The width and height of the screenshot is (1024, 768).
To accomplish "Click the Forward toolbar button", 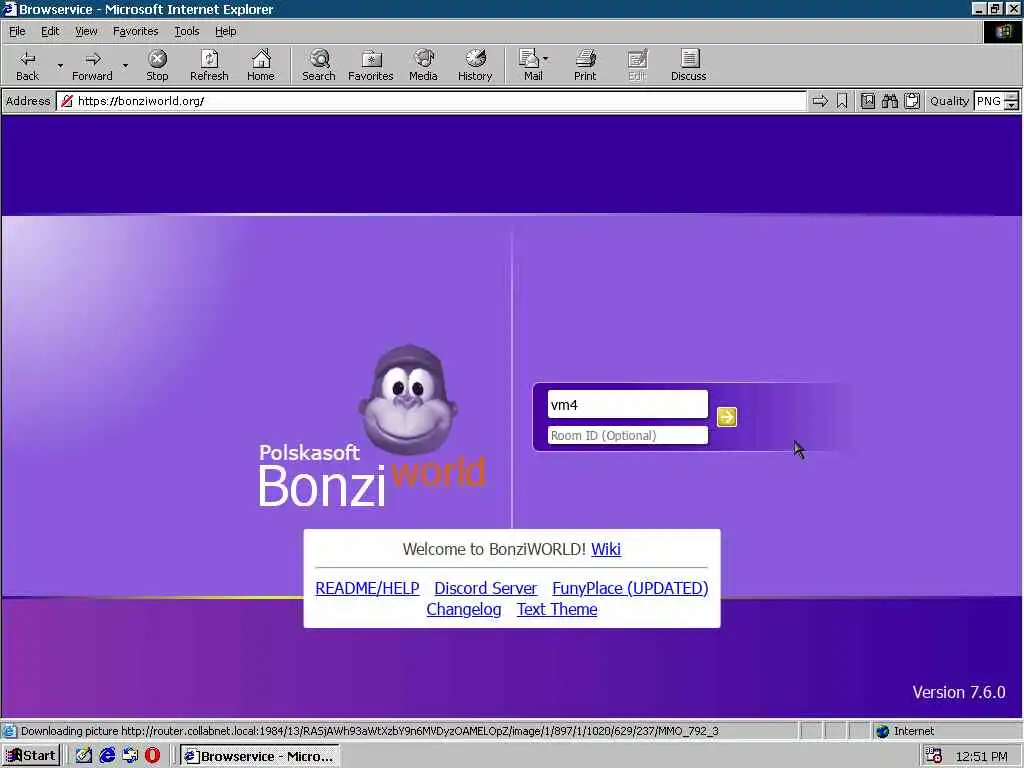I will (92, 65).
